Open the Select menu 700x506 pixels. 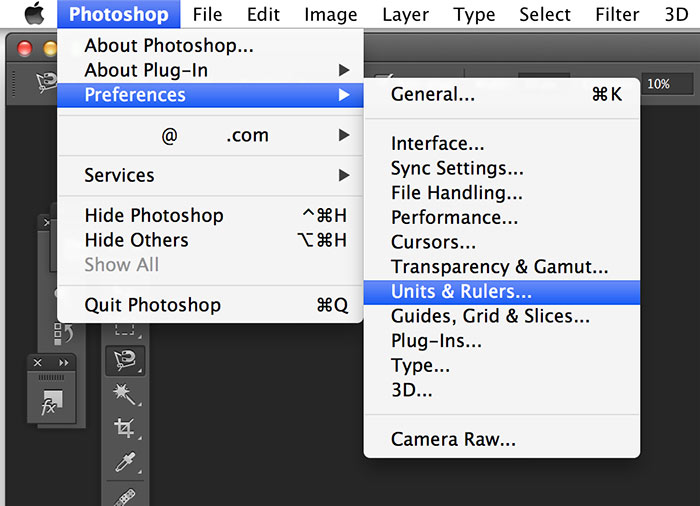545,14
